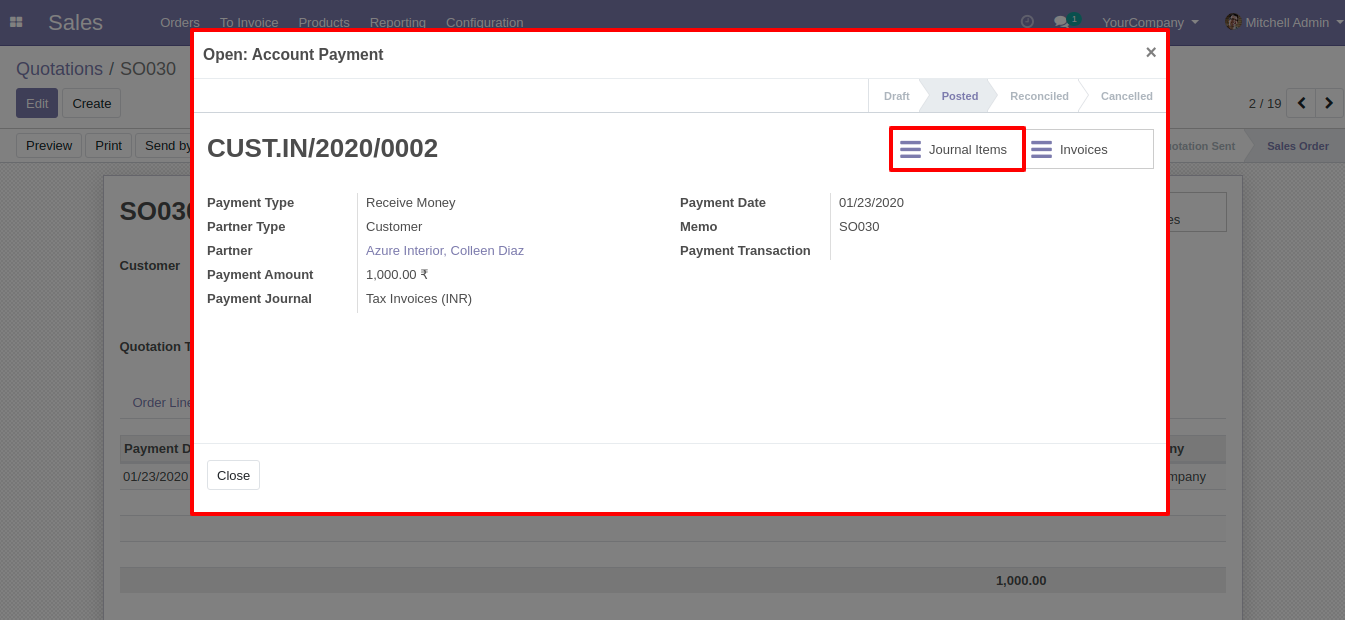Screen dimensions: 1345x620
Task: Click the Sales Order status stage
Action: click(x=1298, y=146)
